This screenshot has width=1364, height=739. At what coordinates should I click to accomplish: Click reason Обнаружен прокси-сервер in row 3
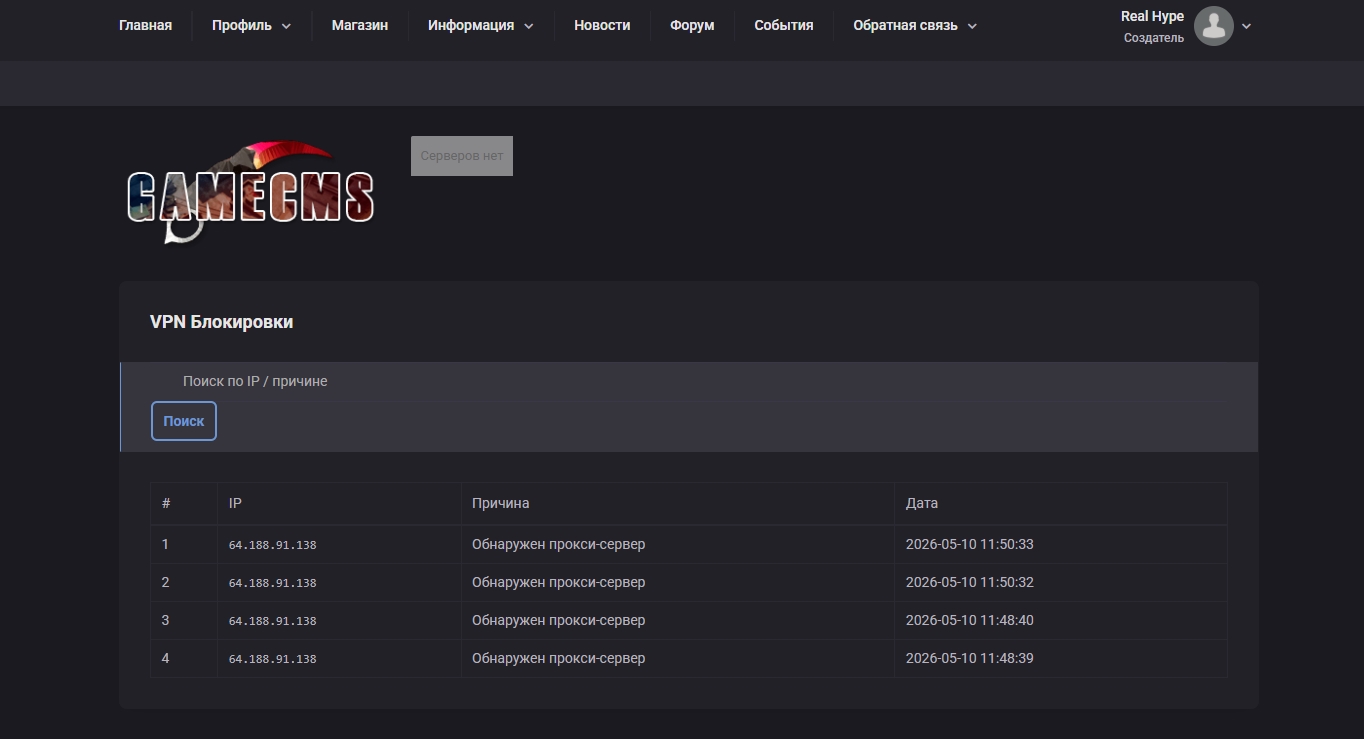(x=559, y=620)
